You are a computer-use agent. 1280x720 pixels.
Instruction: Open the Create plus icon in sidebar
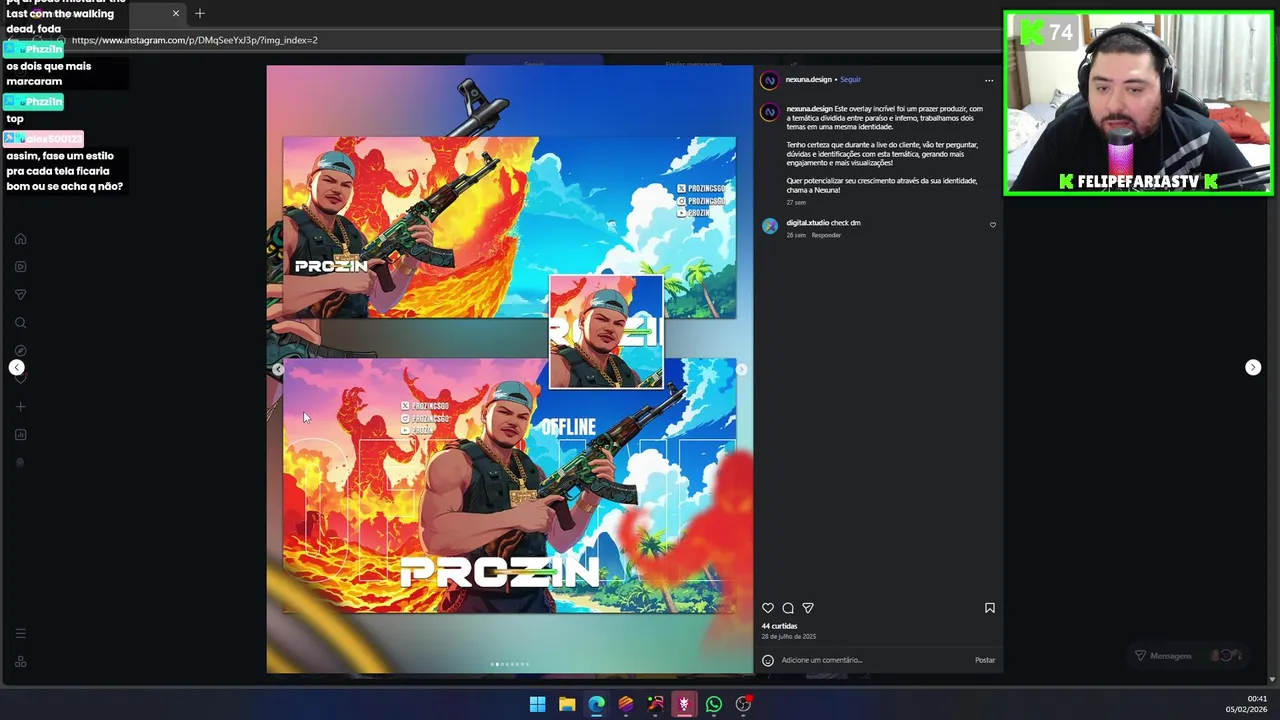click(x=20, y=407)
